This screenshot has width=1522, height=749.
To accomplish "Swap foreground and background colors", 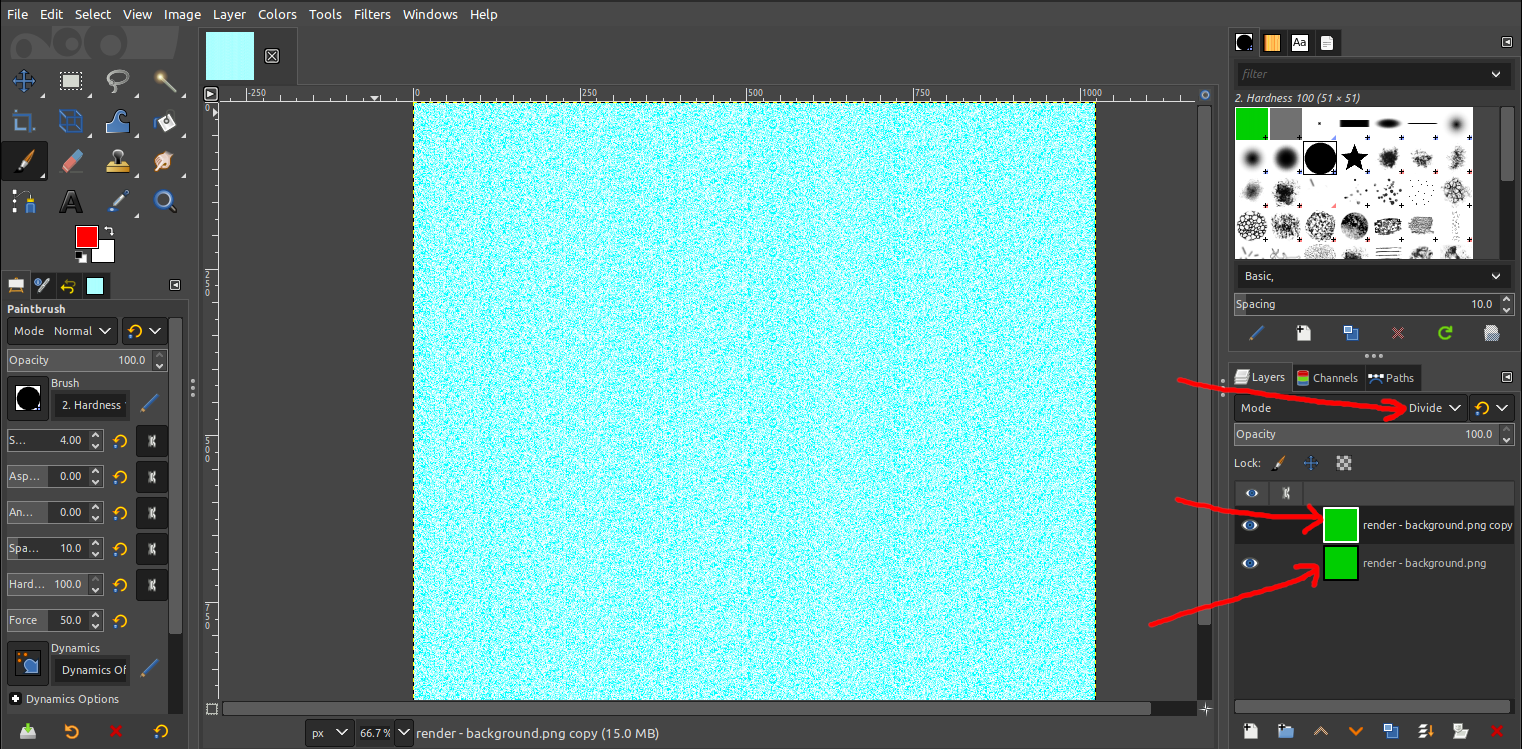I will click(x=108, y=231).
